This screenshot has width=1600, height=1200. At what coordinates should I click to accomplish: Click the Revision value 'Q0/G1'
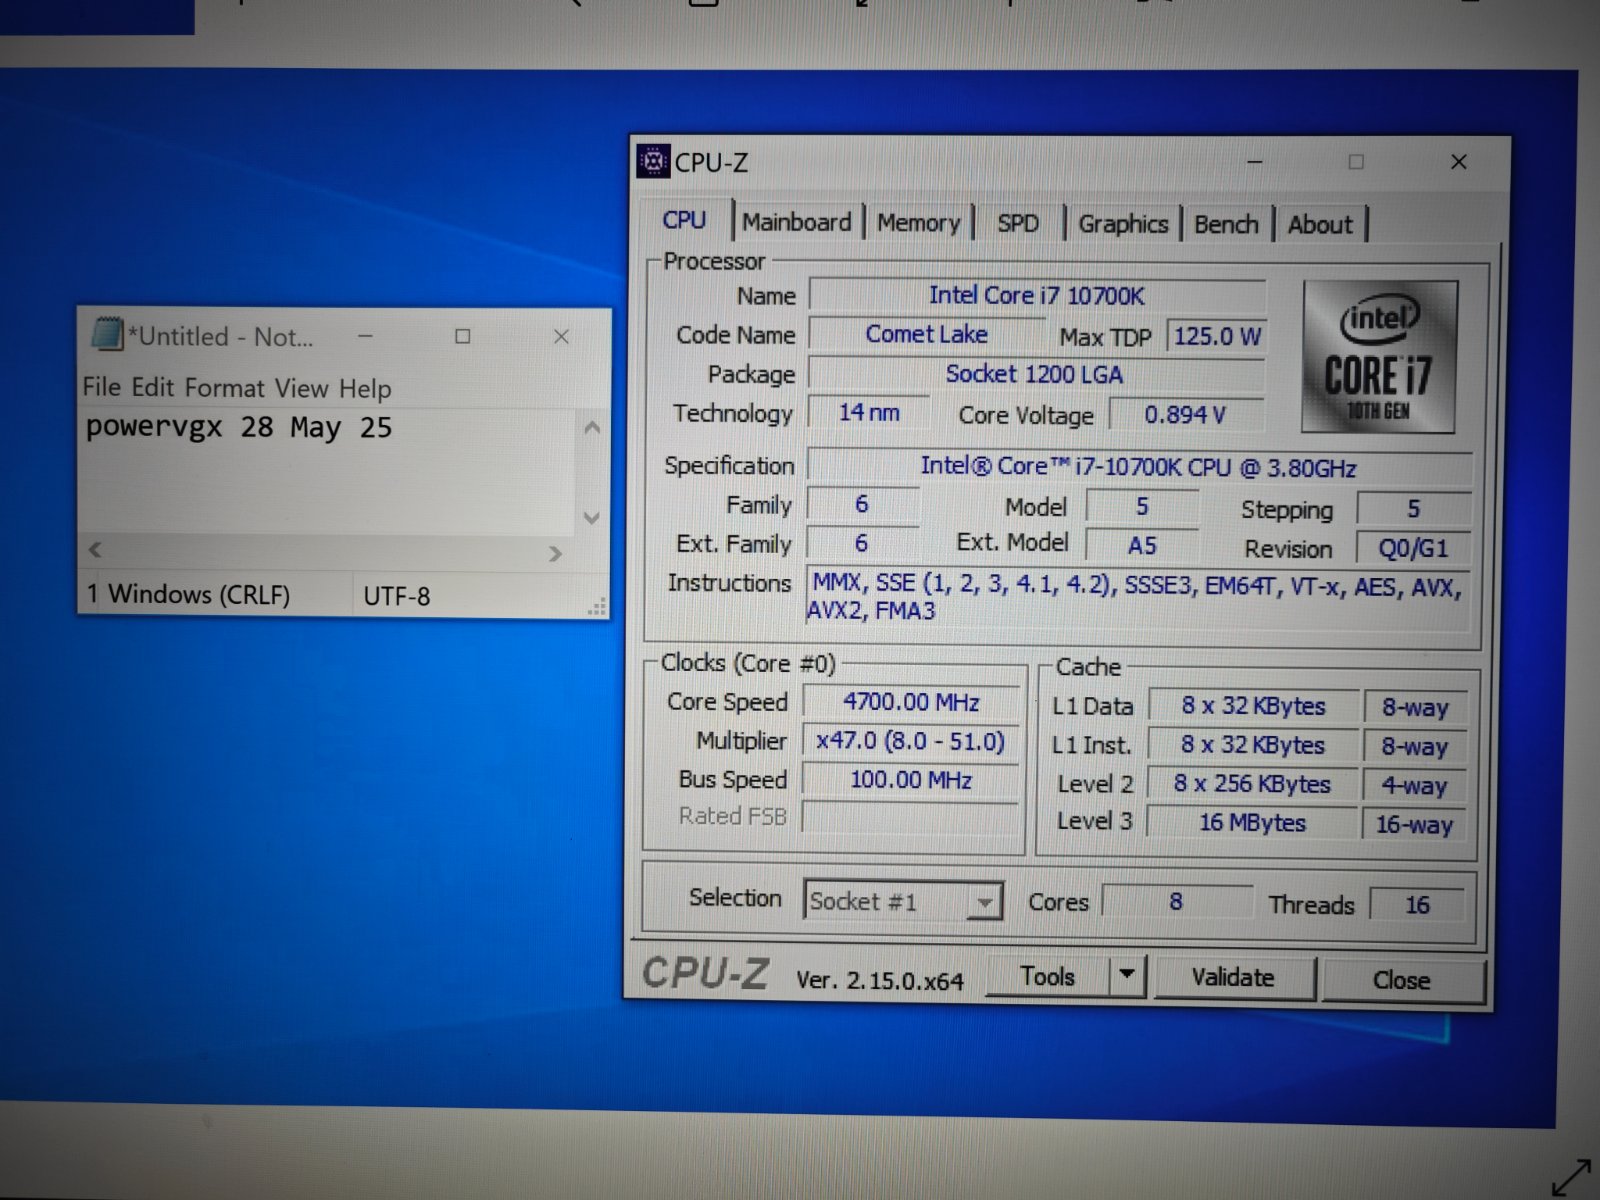tap(1413, 548)
